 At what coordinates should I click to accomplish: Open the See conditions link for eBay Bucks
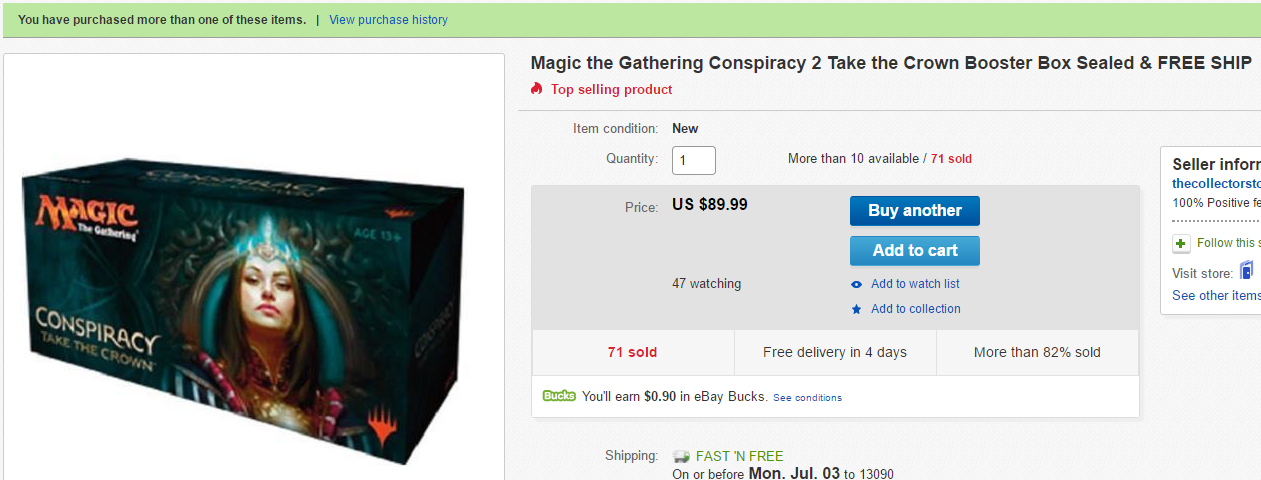point(807,398)
